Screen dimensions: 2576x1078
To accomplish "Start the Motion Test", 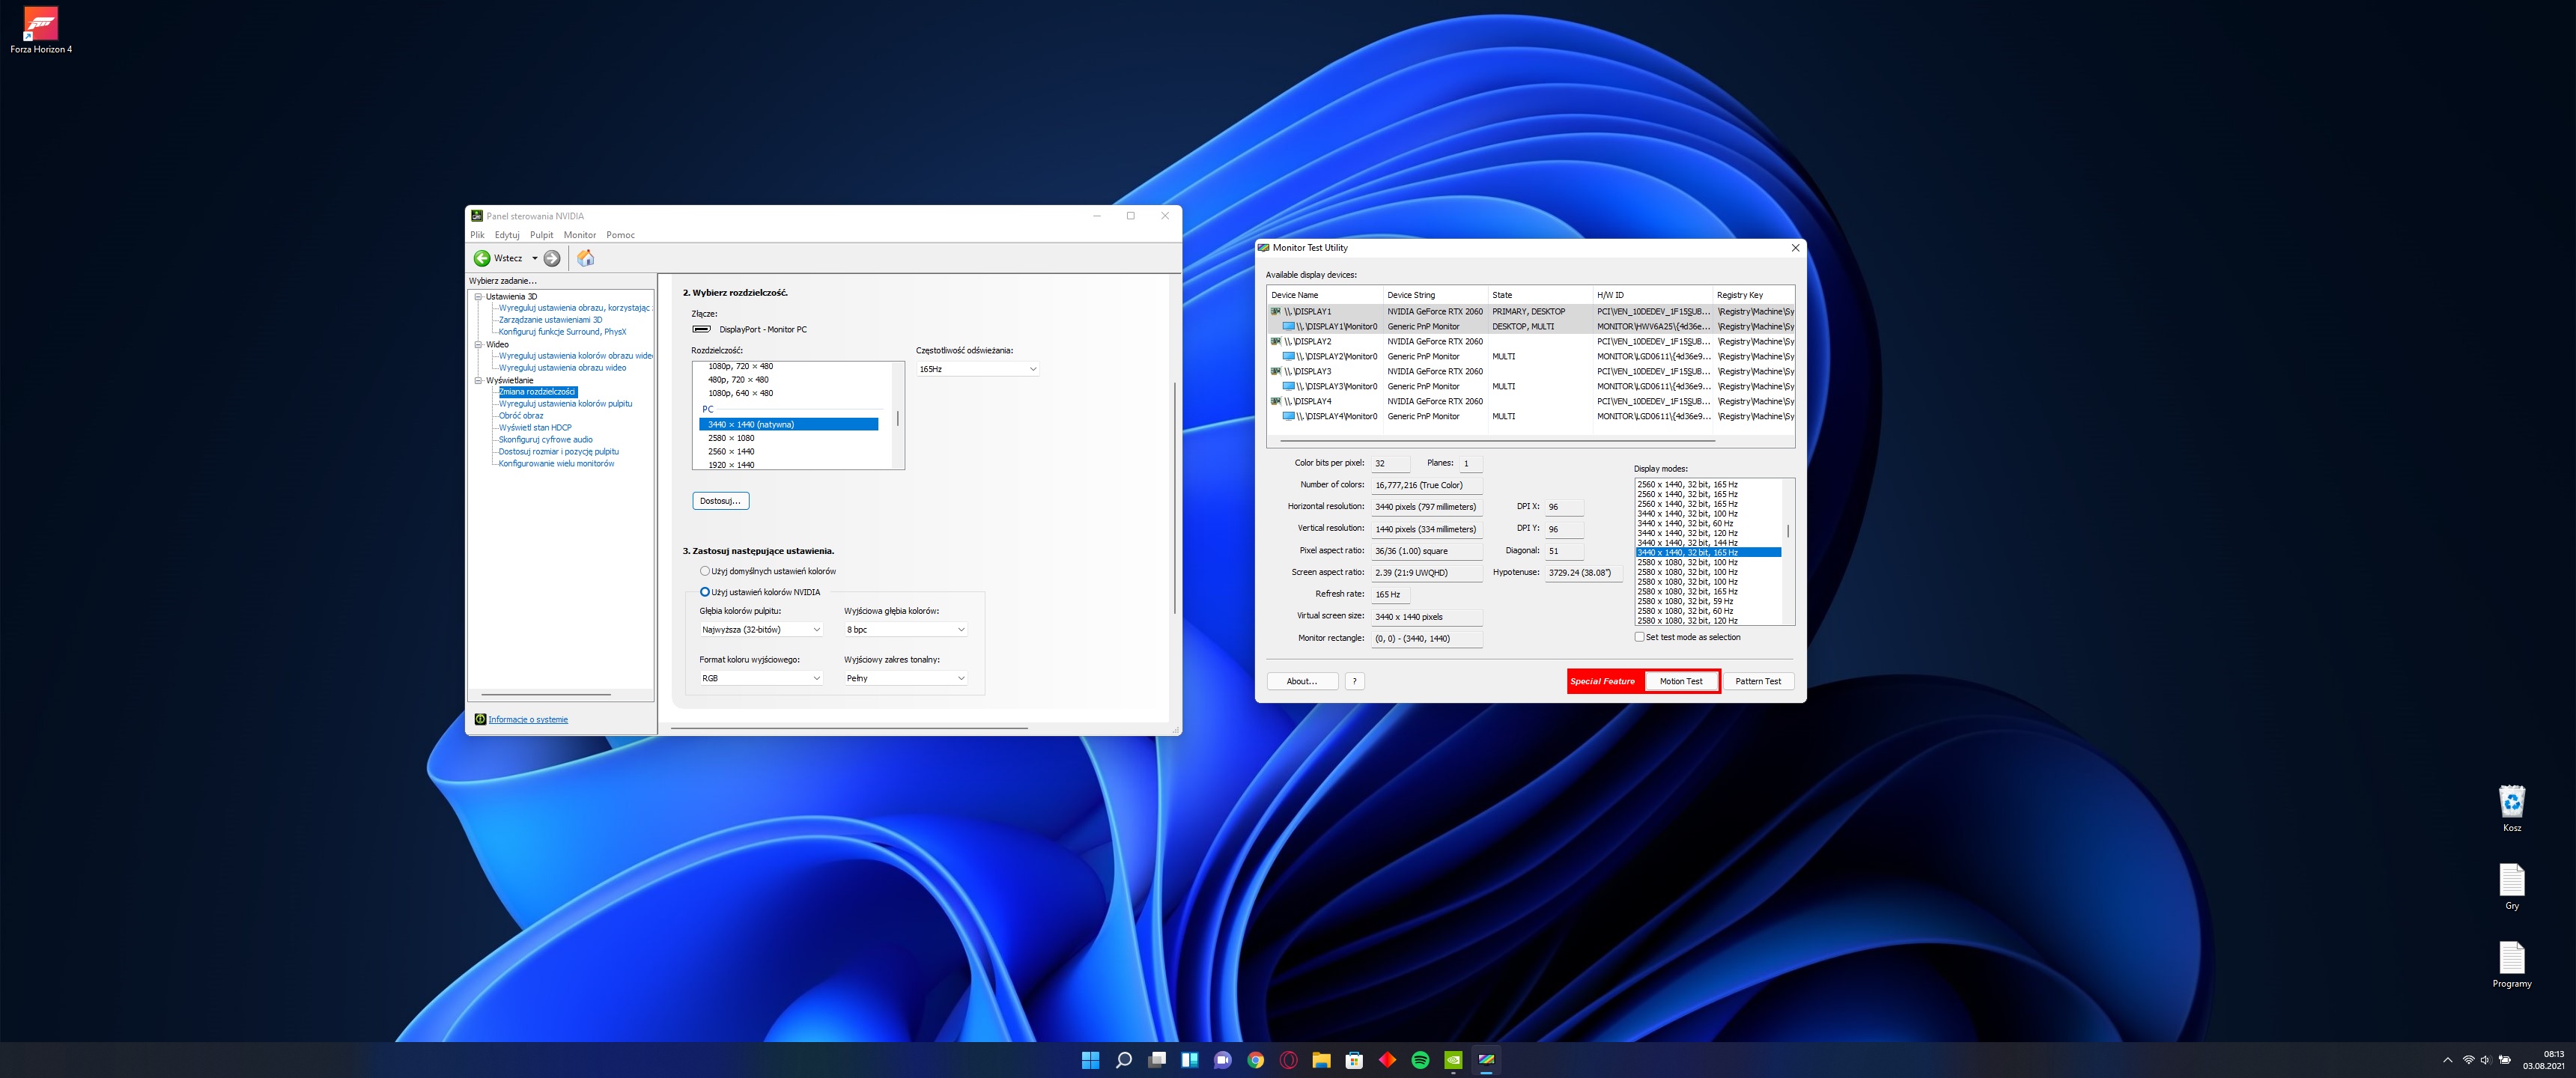I will coord(1681,681).
